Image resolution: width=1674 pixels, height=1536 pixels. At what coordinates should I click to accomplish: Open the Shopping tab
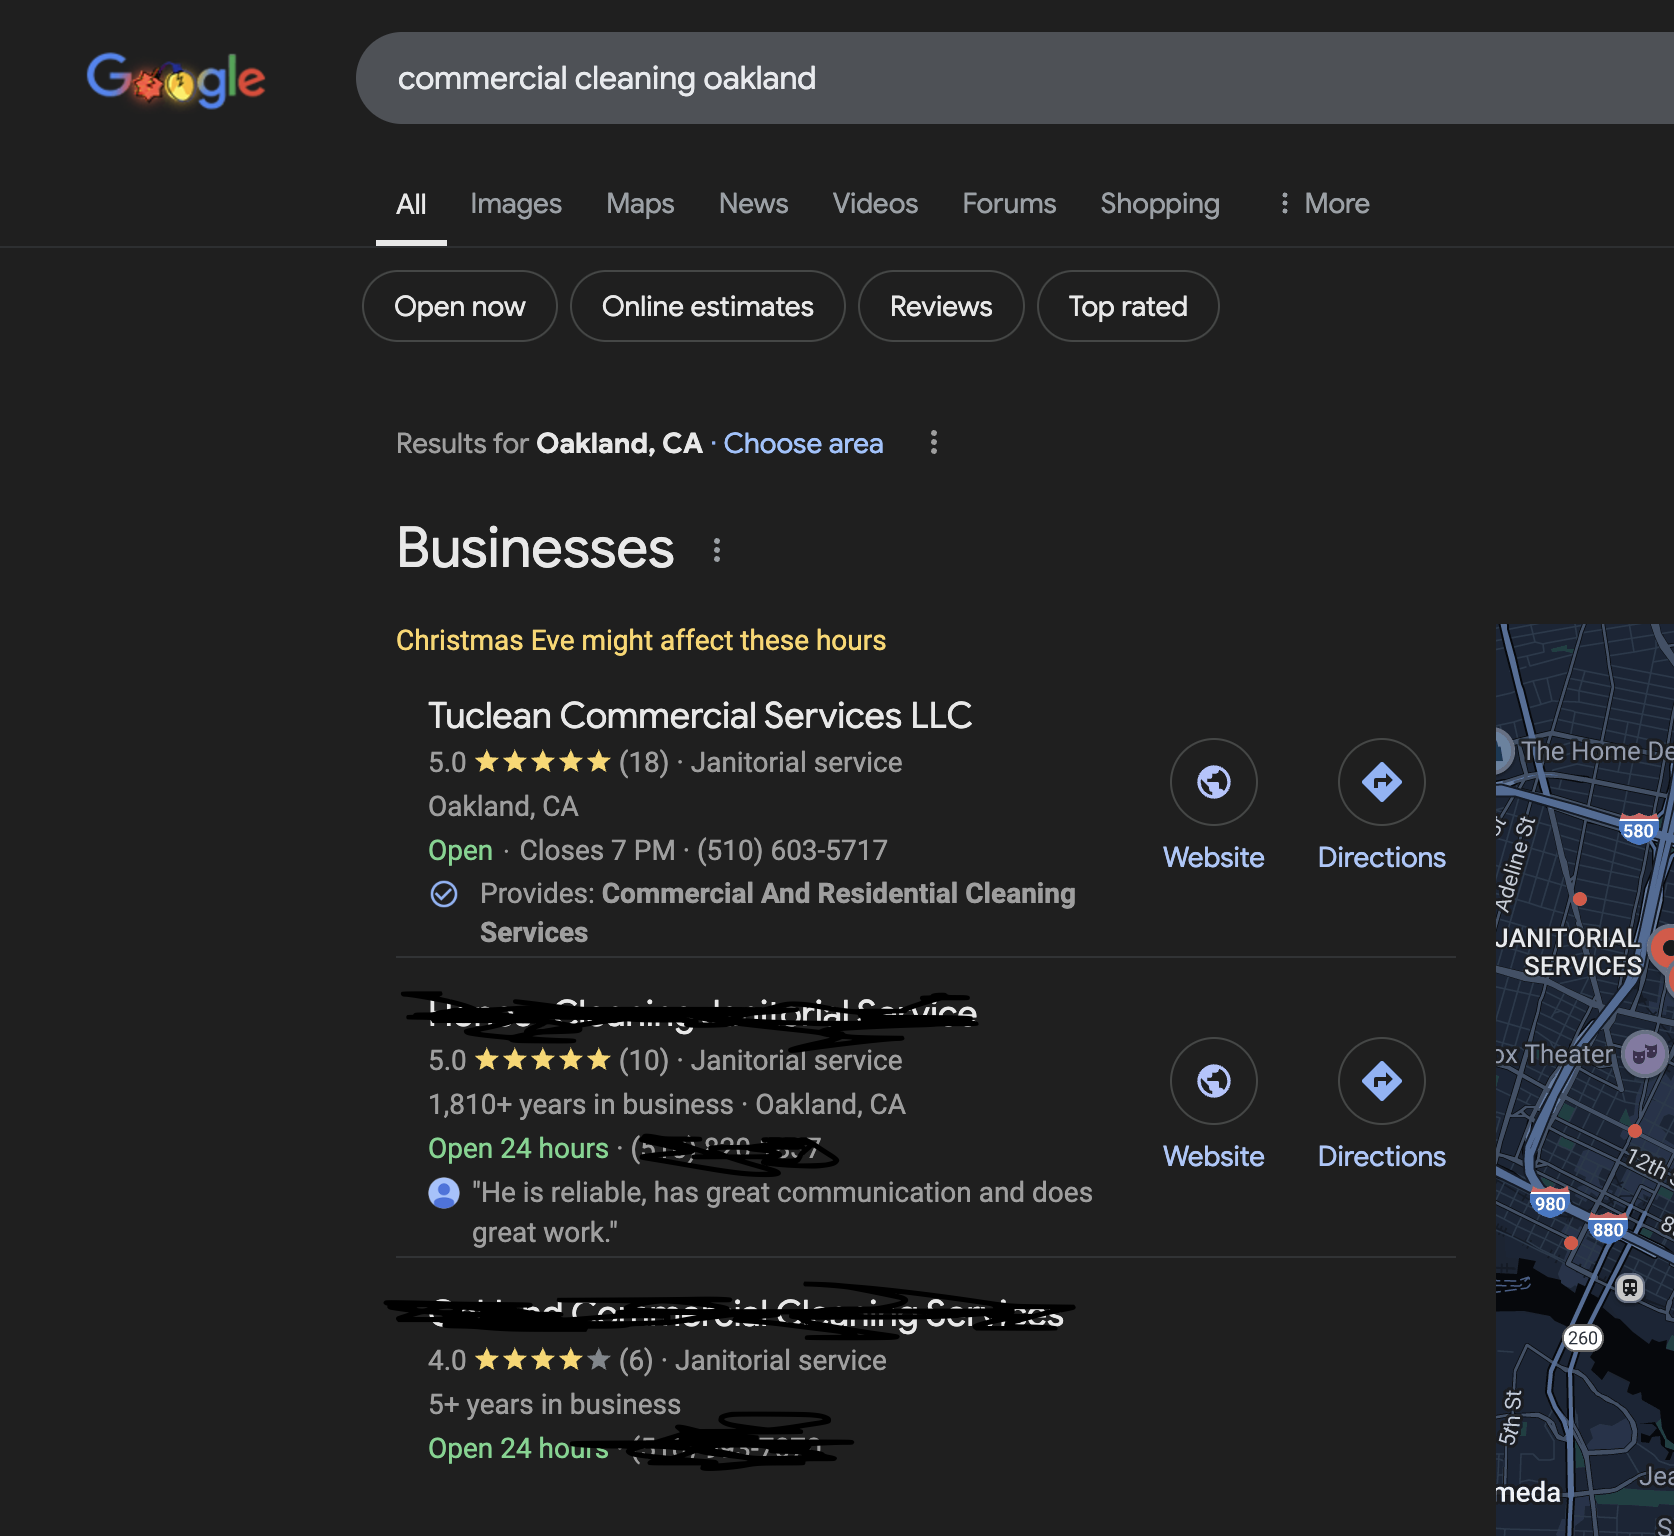[1160, 204]
